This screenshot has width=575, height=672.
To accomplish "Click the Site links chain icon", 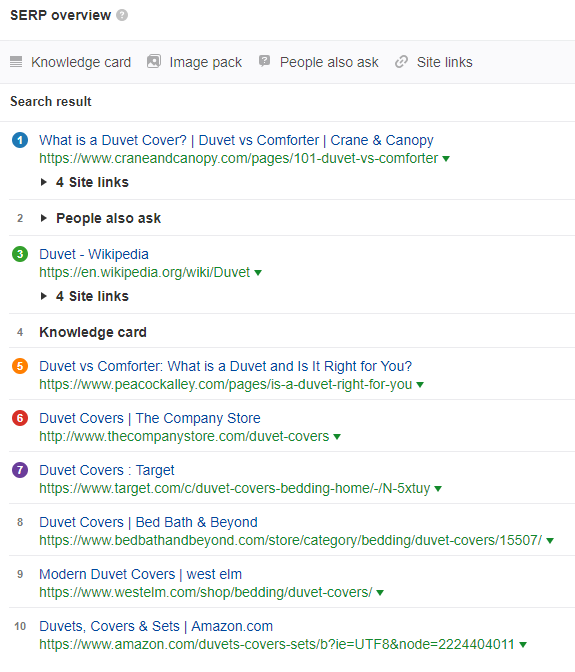I will (401, 62).
